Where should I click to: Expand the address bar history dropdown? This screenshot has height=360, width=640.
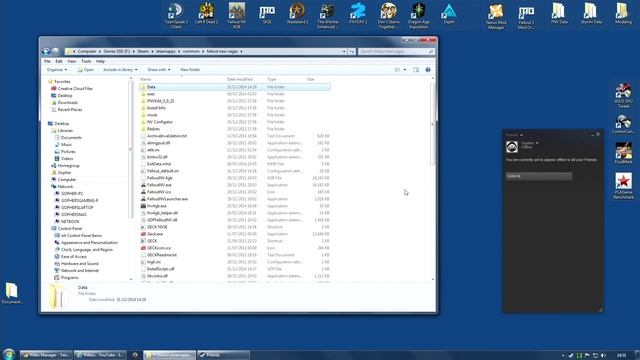click(344, 51)
